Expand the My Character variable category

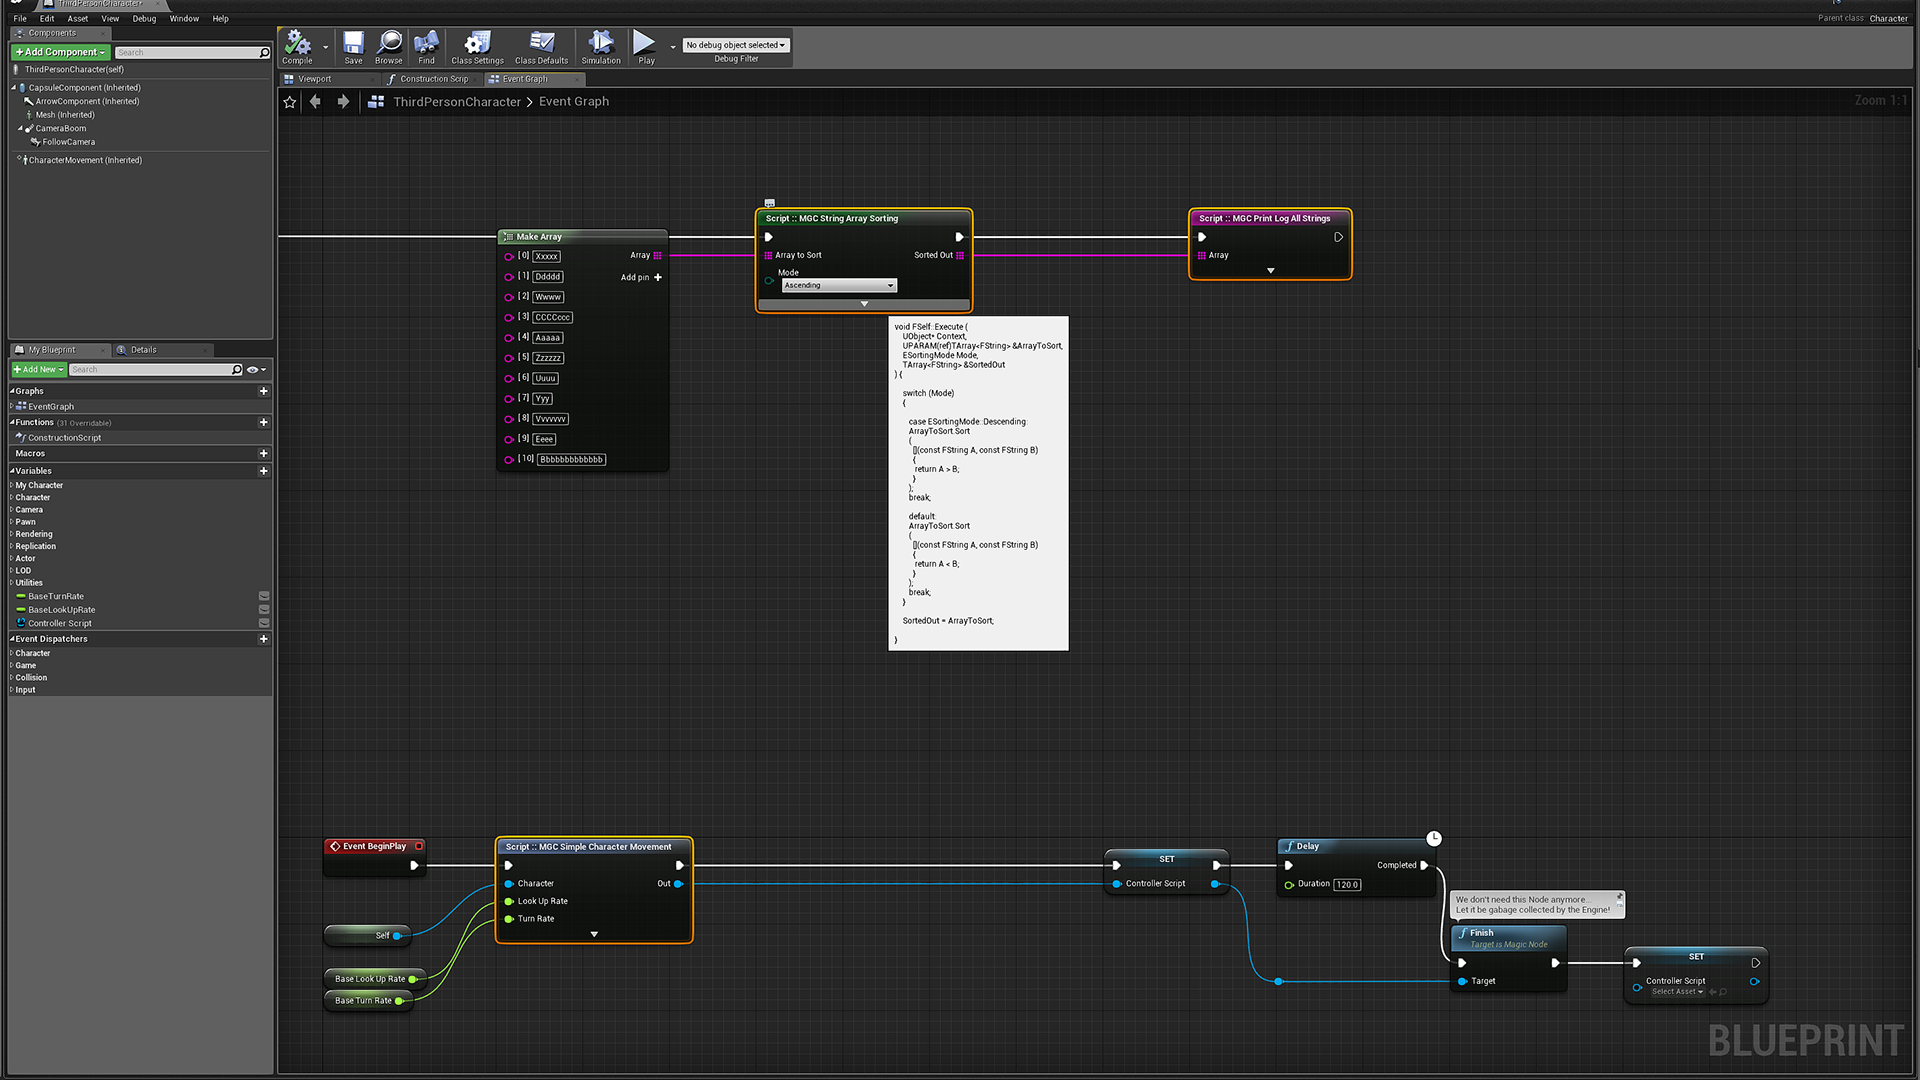point(12,485)
